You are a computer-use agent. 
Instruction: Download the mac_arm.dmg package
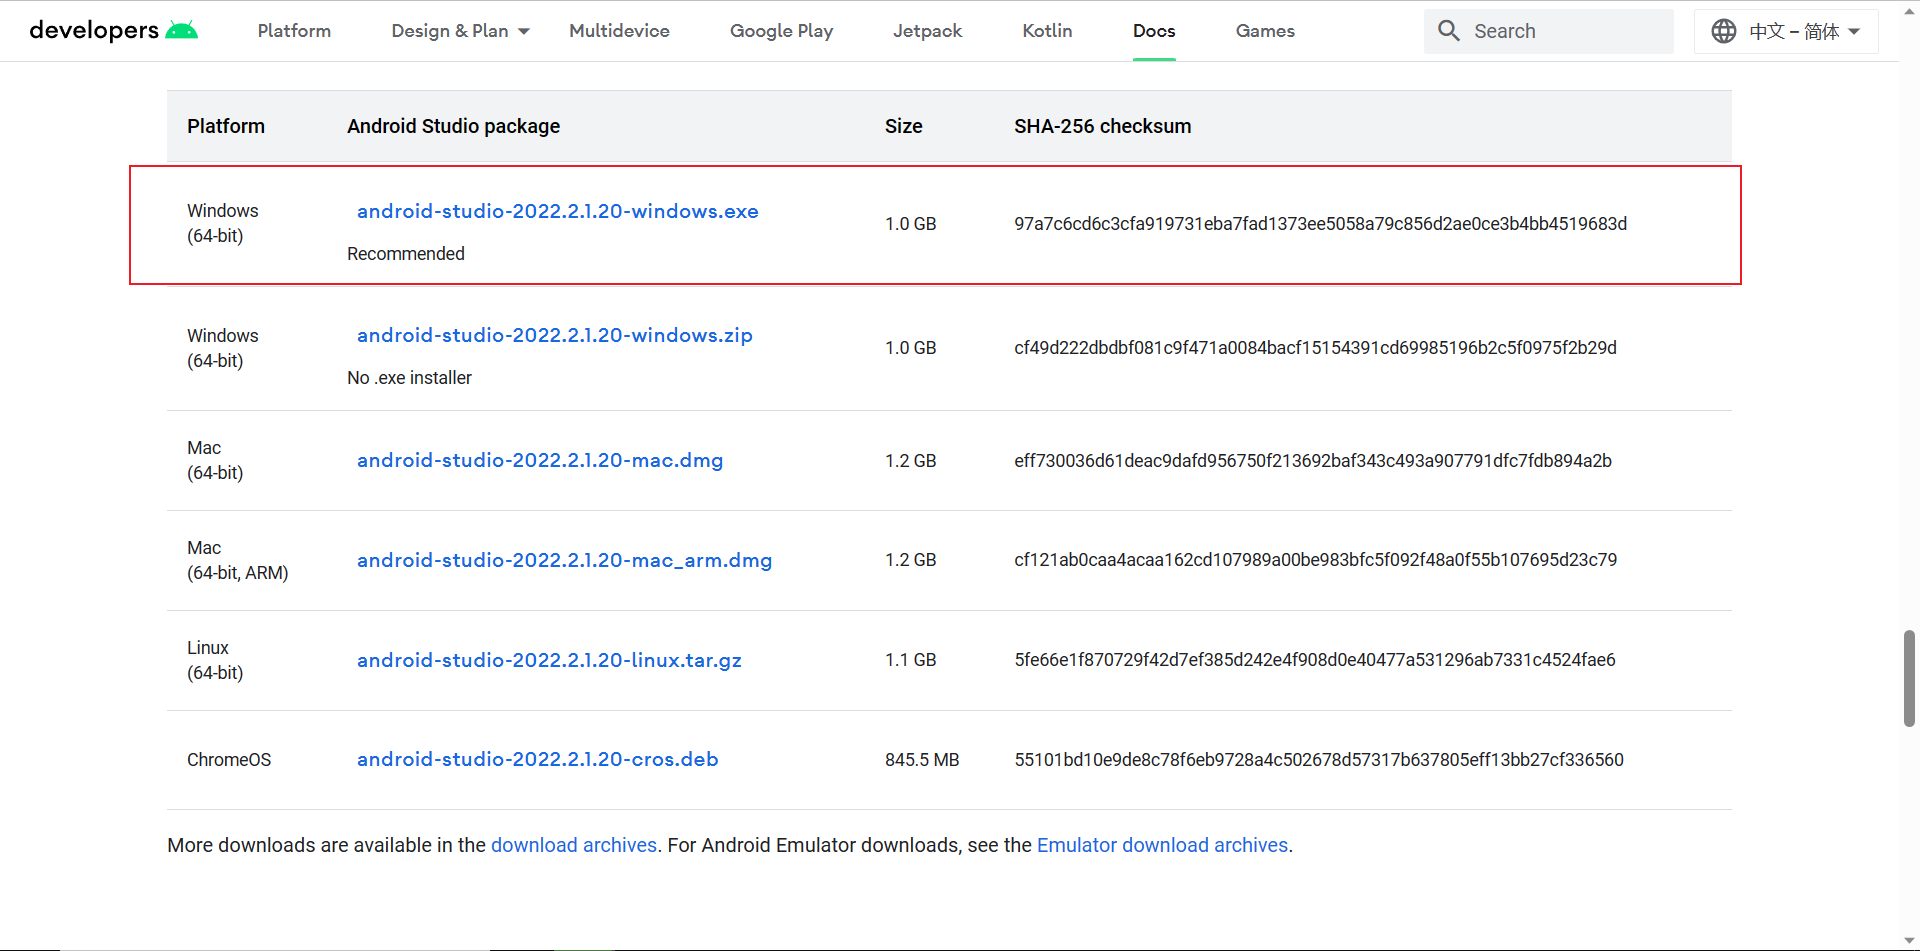click(564, 560)
